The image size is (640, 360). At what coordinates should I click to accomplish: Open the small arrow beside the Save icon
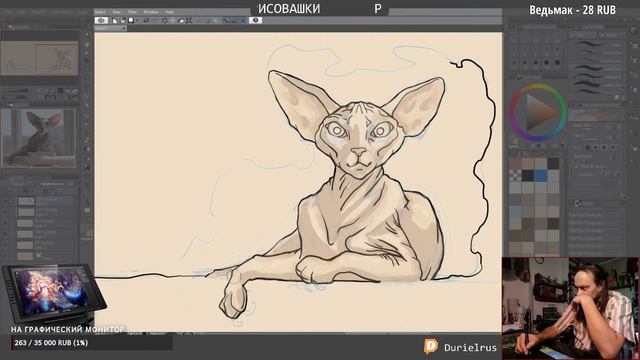coord(137,20)
